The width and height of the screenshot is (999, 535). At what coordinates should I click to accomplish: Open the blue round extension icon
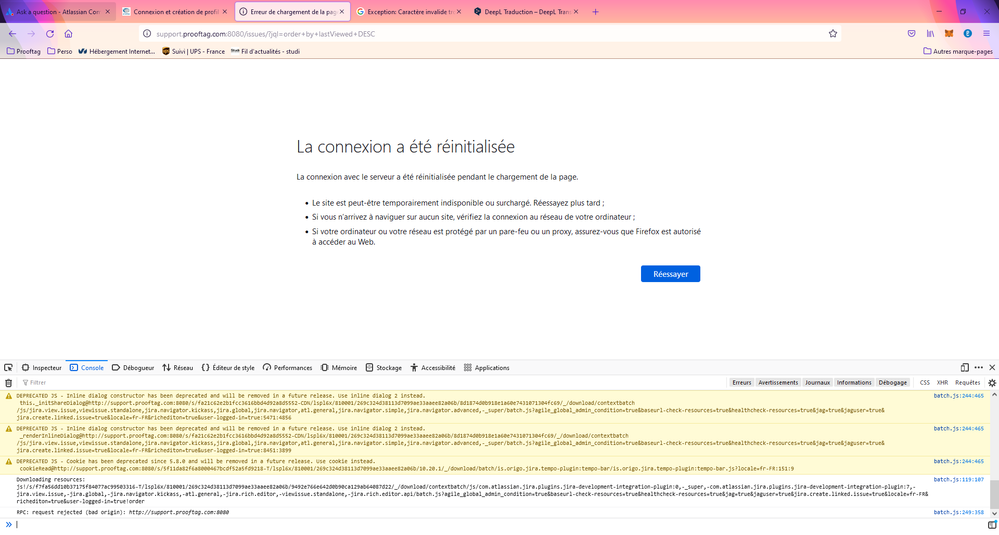(x=967, y=34)
